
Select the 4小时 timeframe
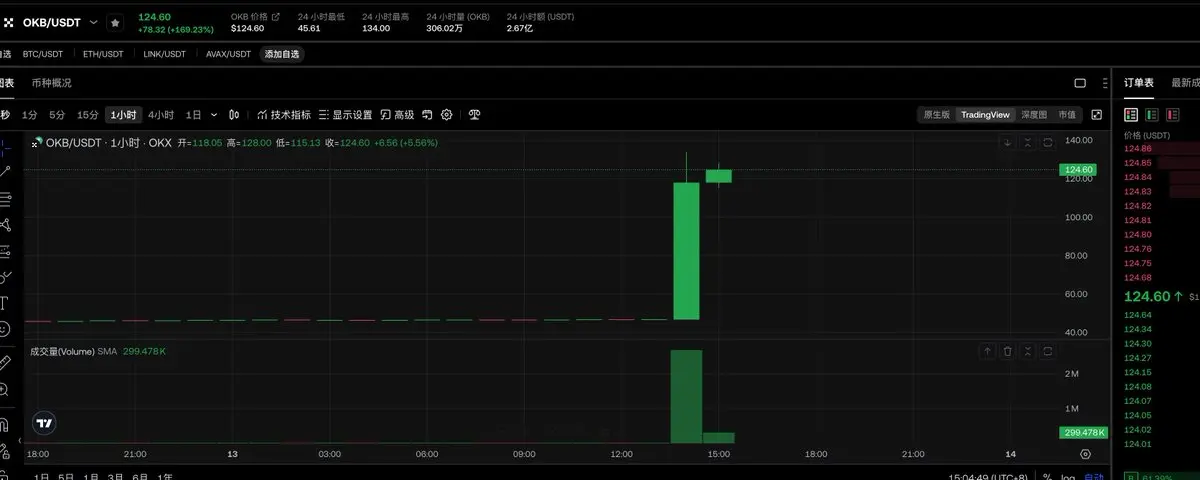tap(161, 115)
